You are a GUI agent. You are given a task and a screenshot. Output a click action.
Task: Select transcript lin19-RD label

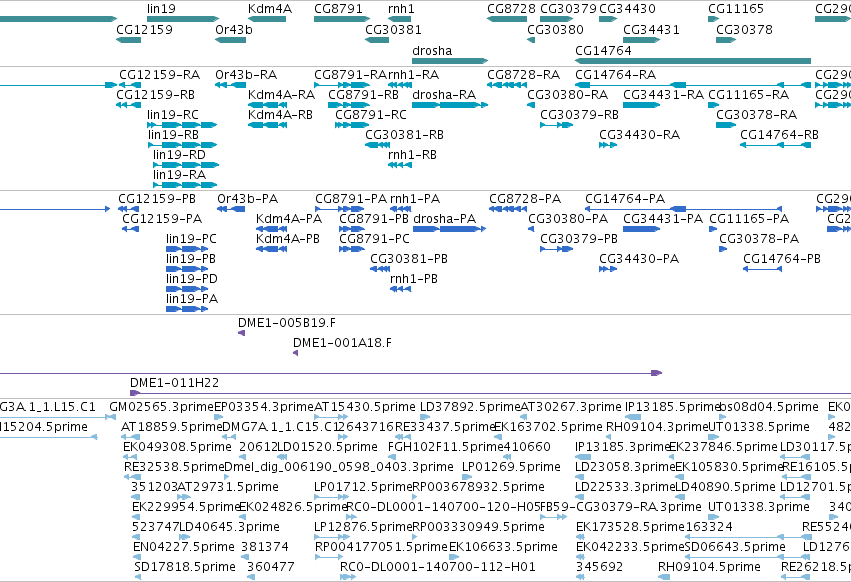click(x=180, y=155)
